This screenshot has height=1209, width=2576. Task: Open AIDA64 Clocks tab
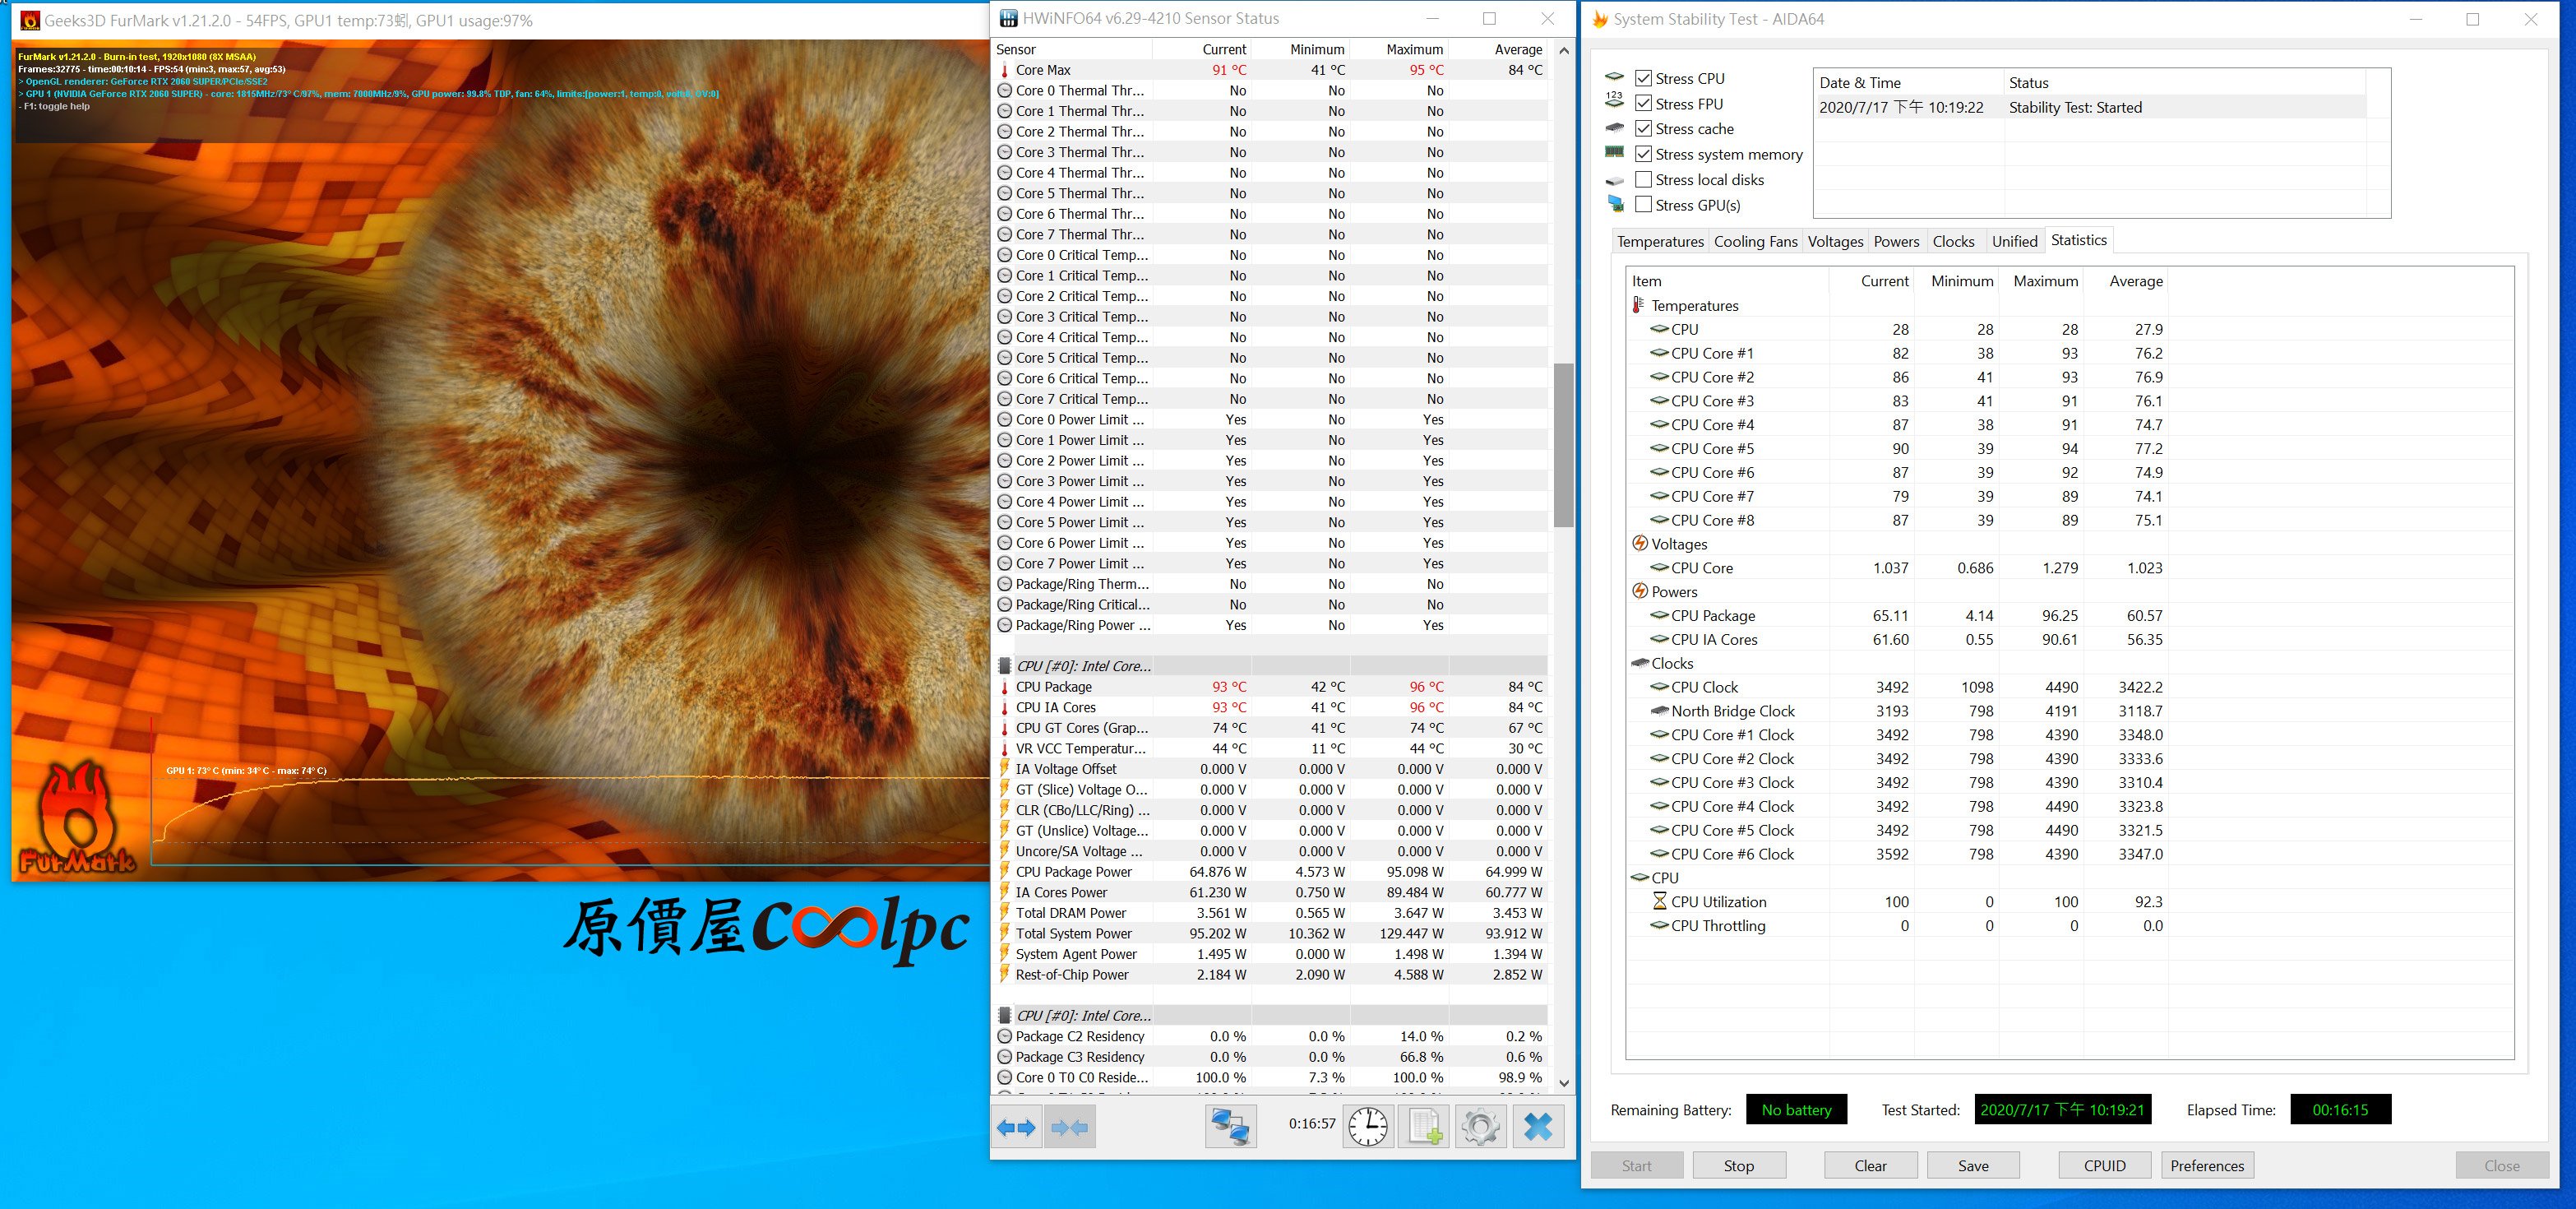1953,241
